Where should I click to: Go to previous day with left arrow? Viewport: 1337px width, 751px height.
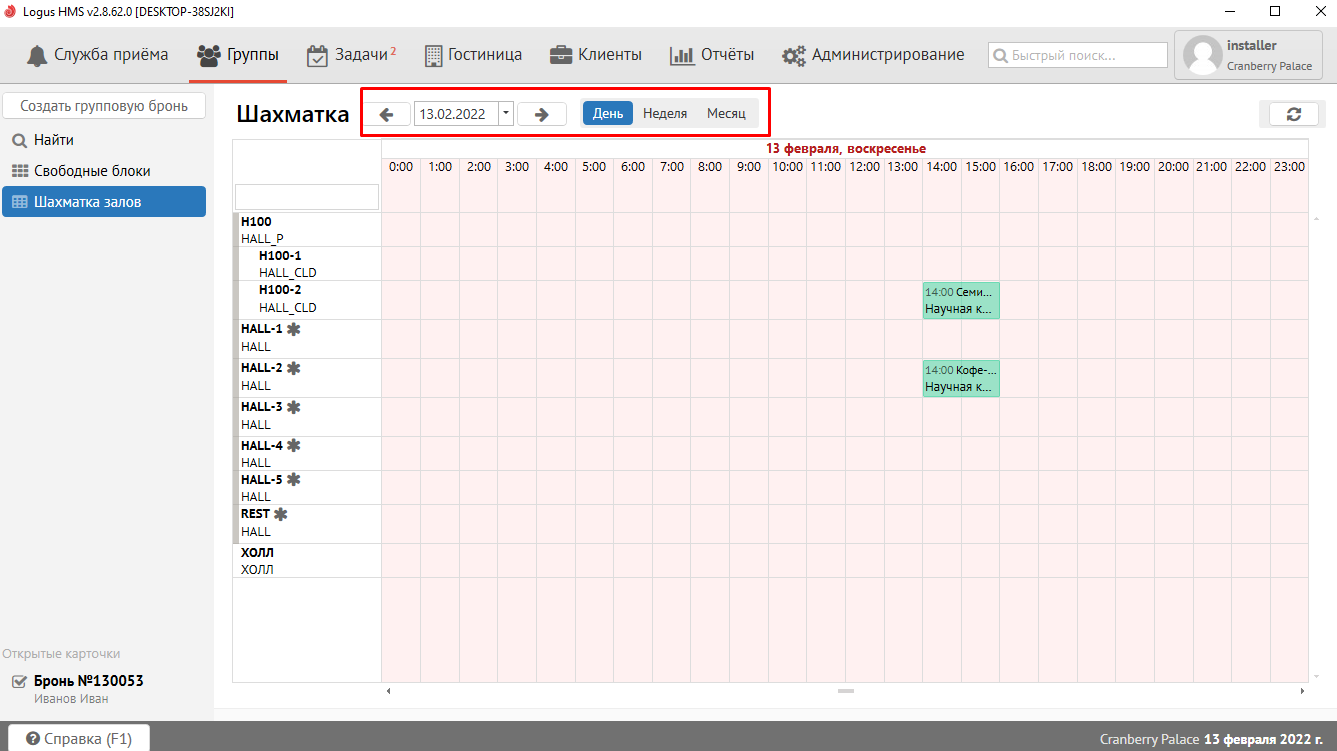point(387,114)
